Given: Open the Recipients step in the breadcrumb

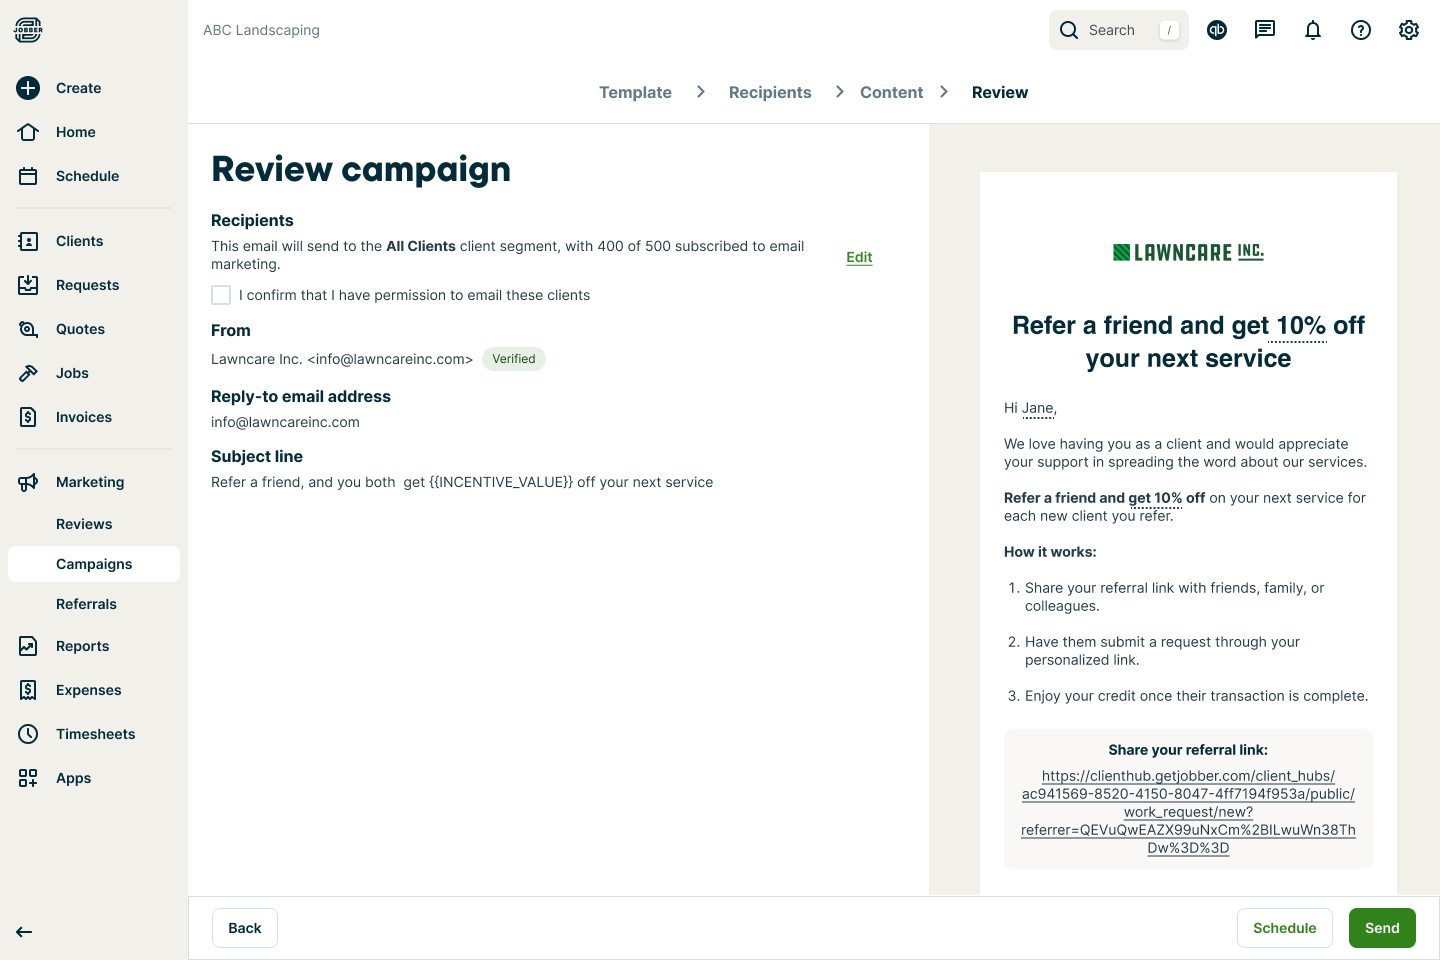Looking at the screenshot, I should tap(770, 92).
